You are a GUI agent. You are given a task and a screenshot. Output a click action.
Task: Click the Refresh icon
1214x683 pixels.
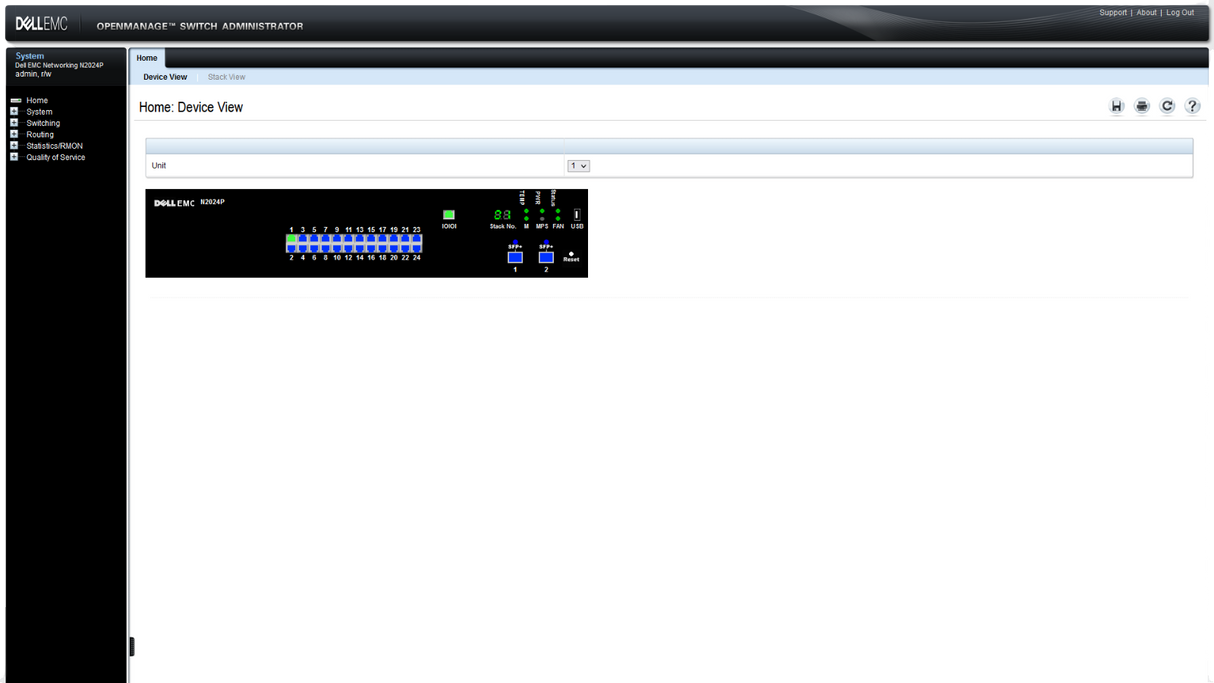tap(1167, 106)
